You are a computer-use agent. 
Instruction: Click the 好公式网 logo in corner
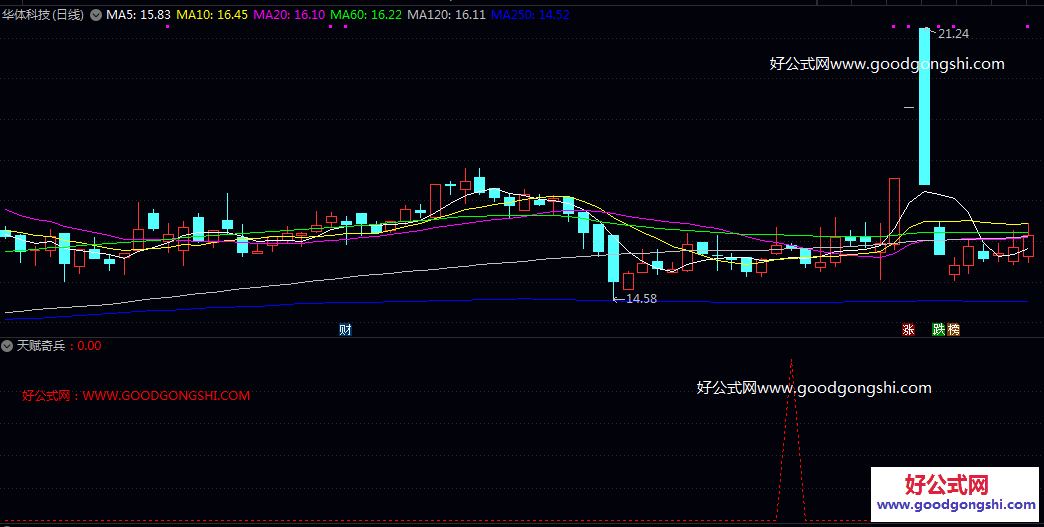click(955, 493)
